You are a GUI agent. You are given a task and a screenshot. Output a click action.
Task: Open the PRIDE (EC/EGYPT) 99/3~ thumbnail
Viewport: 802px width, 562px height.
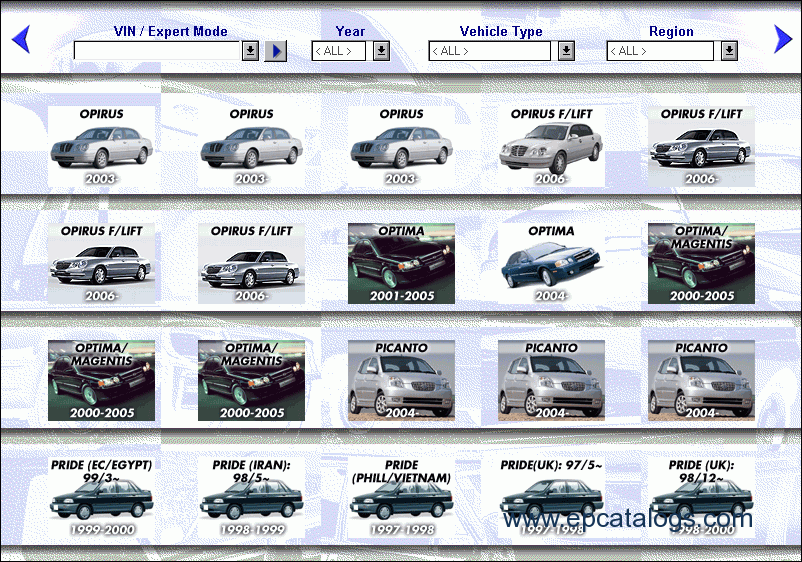pos(101,498)
